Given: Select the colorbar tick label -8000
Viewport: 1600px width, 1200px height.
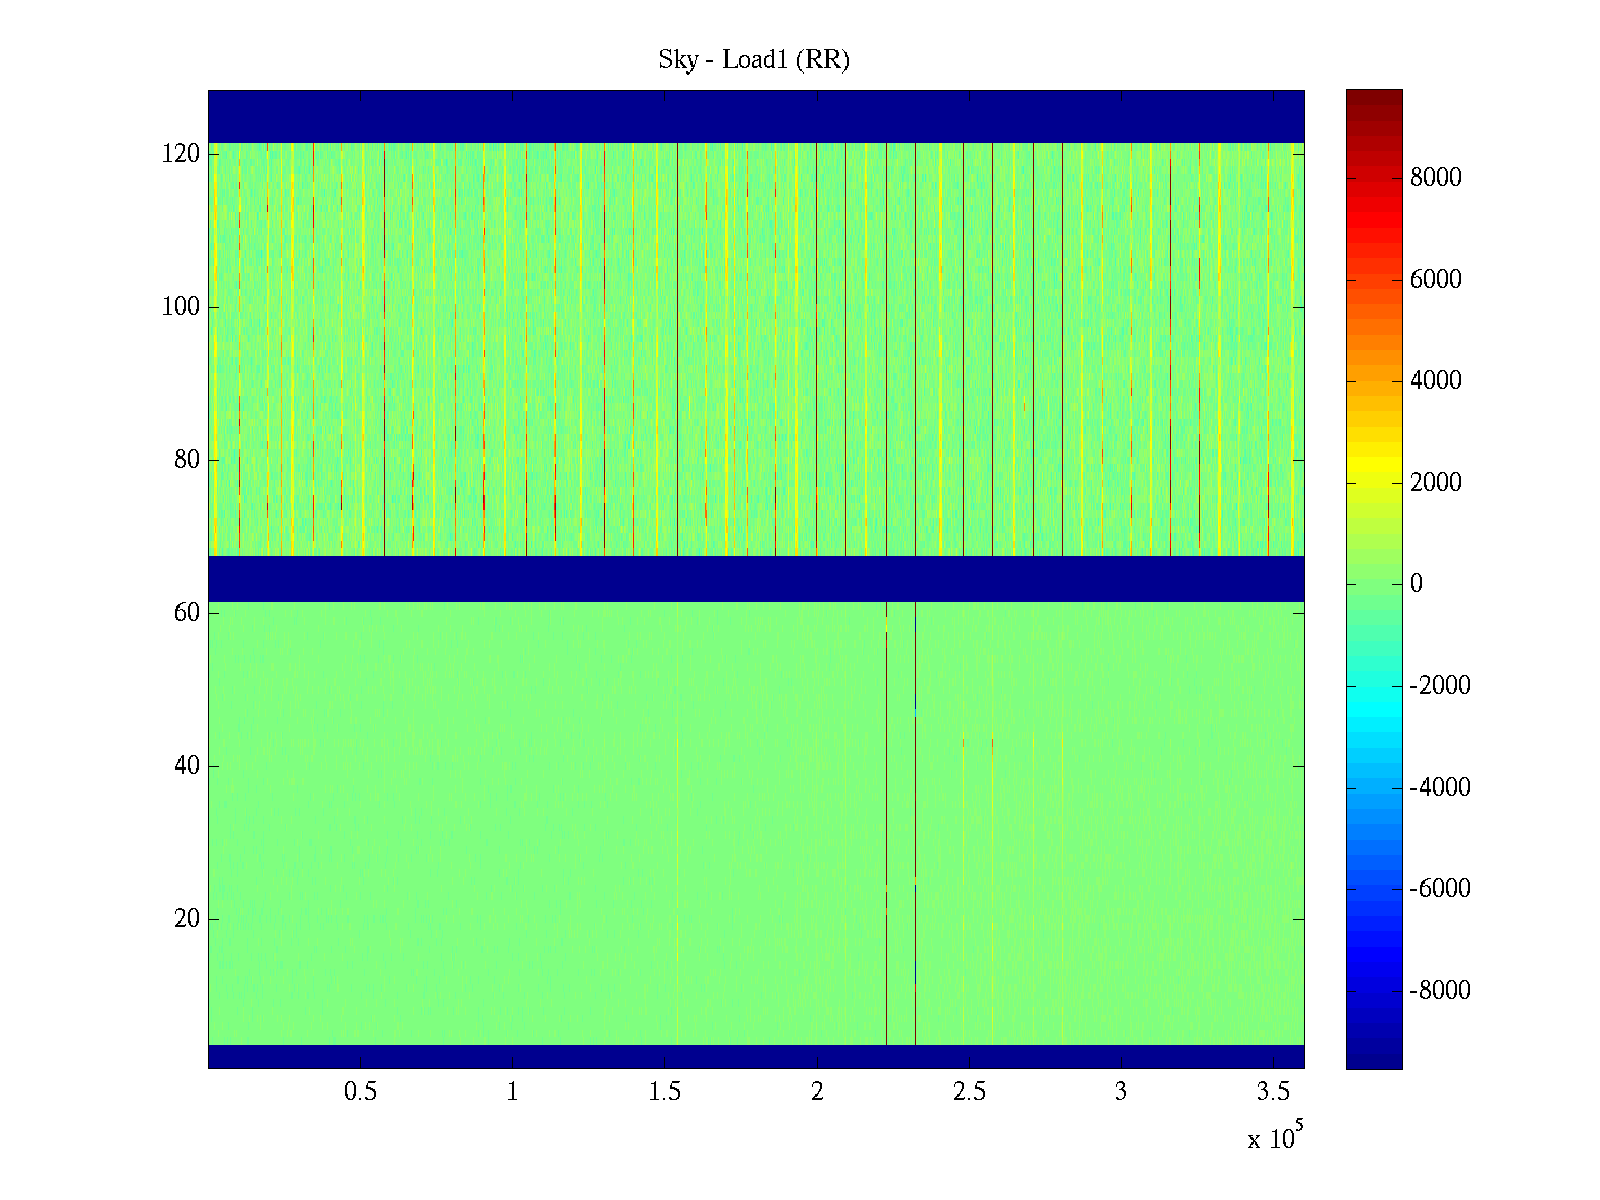Looking at the screenshot, I should pyautogui.click(x=1439, y=990).
